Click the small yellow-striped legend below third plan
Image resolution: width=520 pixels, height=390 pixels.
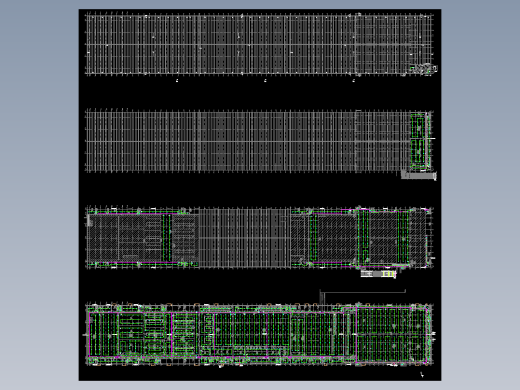(378, 274)
